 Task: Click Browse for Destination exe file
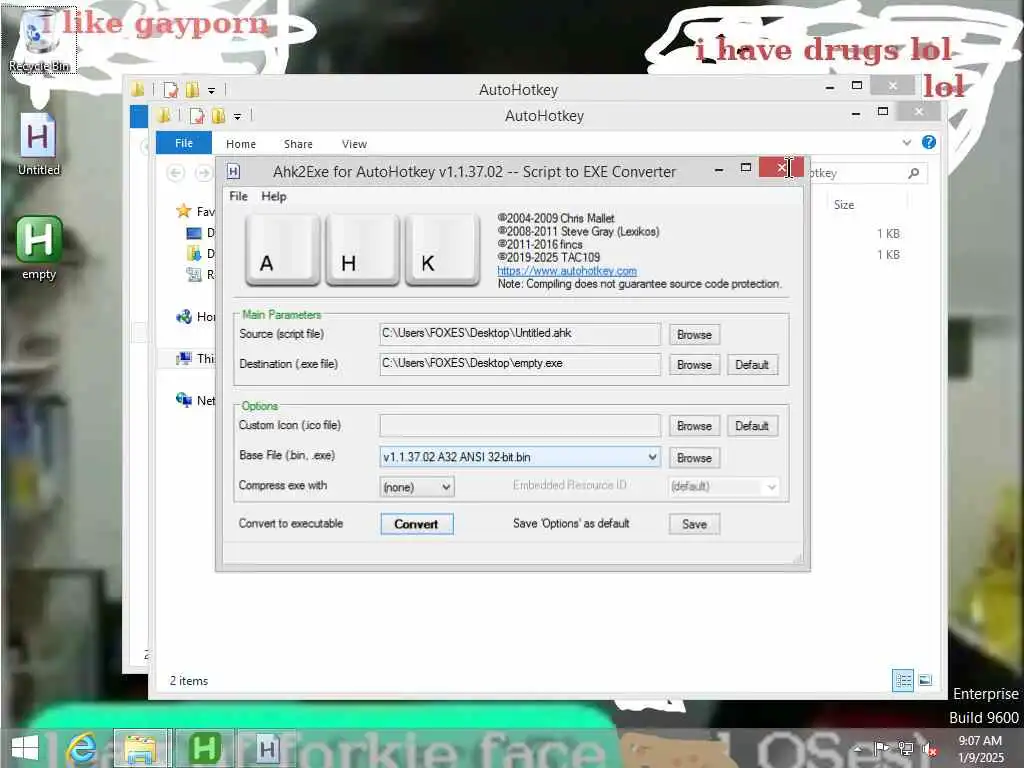tap(694, 364)
